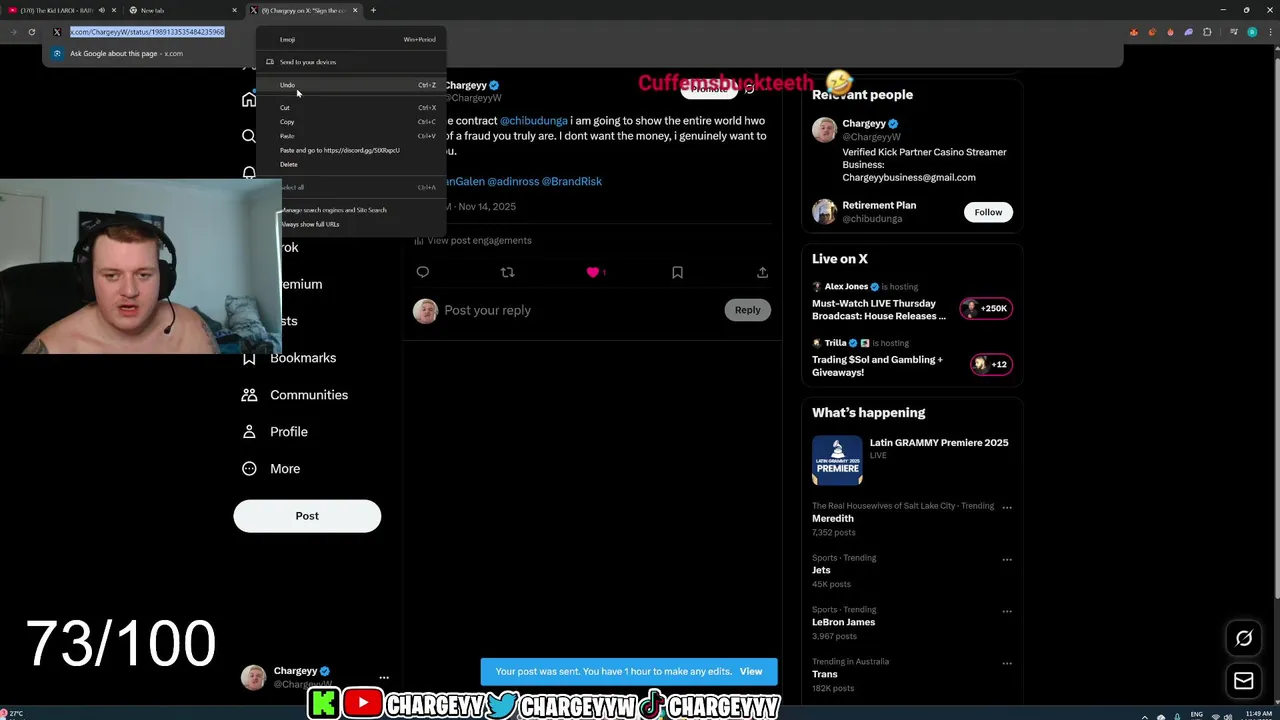Open options dots for LeBron James trend
The image size is (1280, 720).
click(1007, 611)
